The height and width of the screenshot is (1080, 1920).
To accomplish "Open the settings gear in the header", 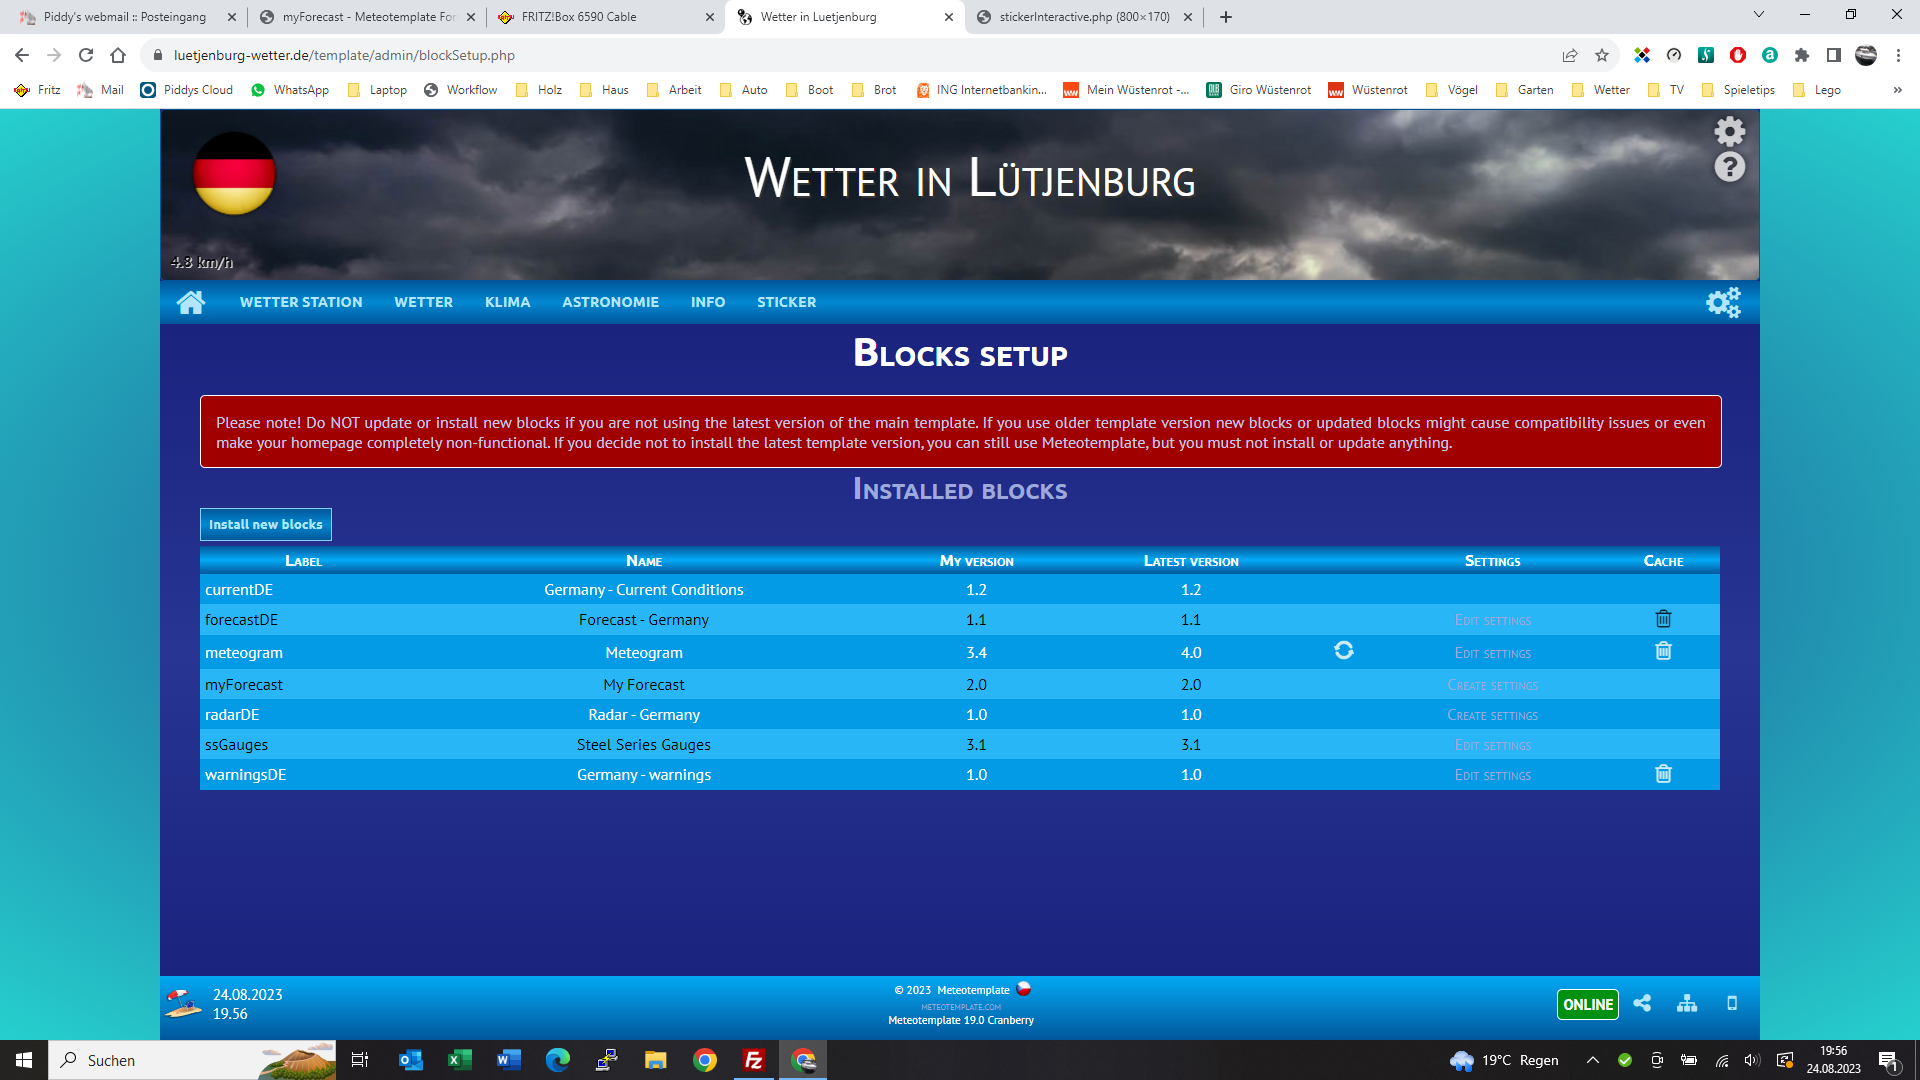I will [1729, 130].
